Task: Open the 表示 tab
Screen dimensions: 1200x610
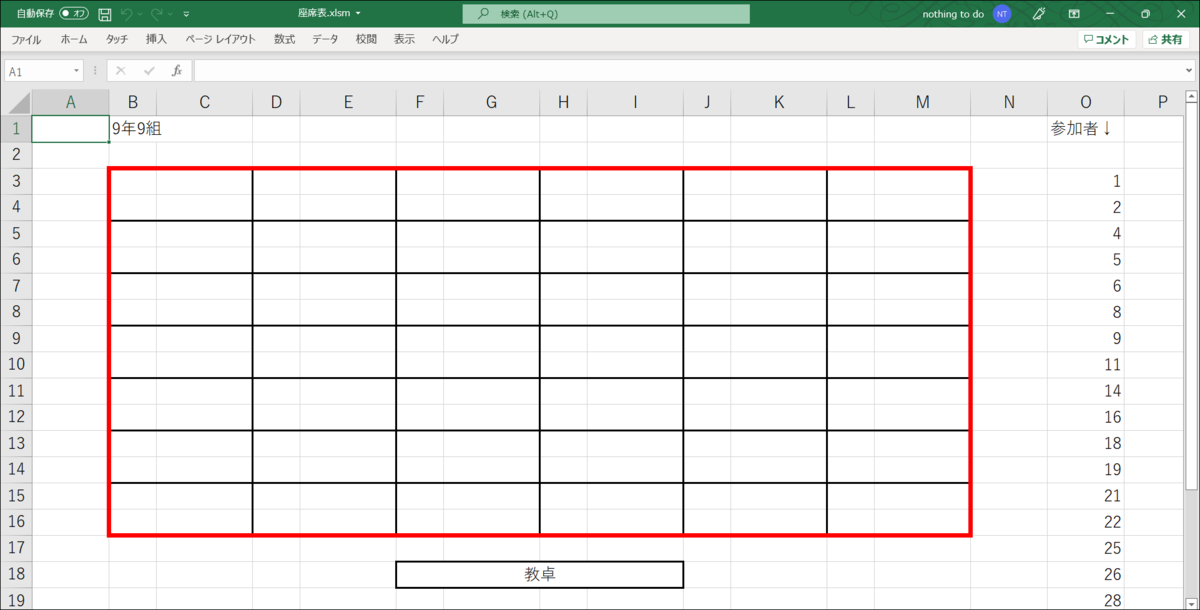Action: pyautogui.click(x=404, y=39)
